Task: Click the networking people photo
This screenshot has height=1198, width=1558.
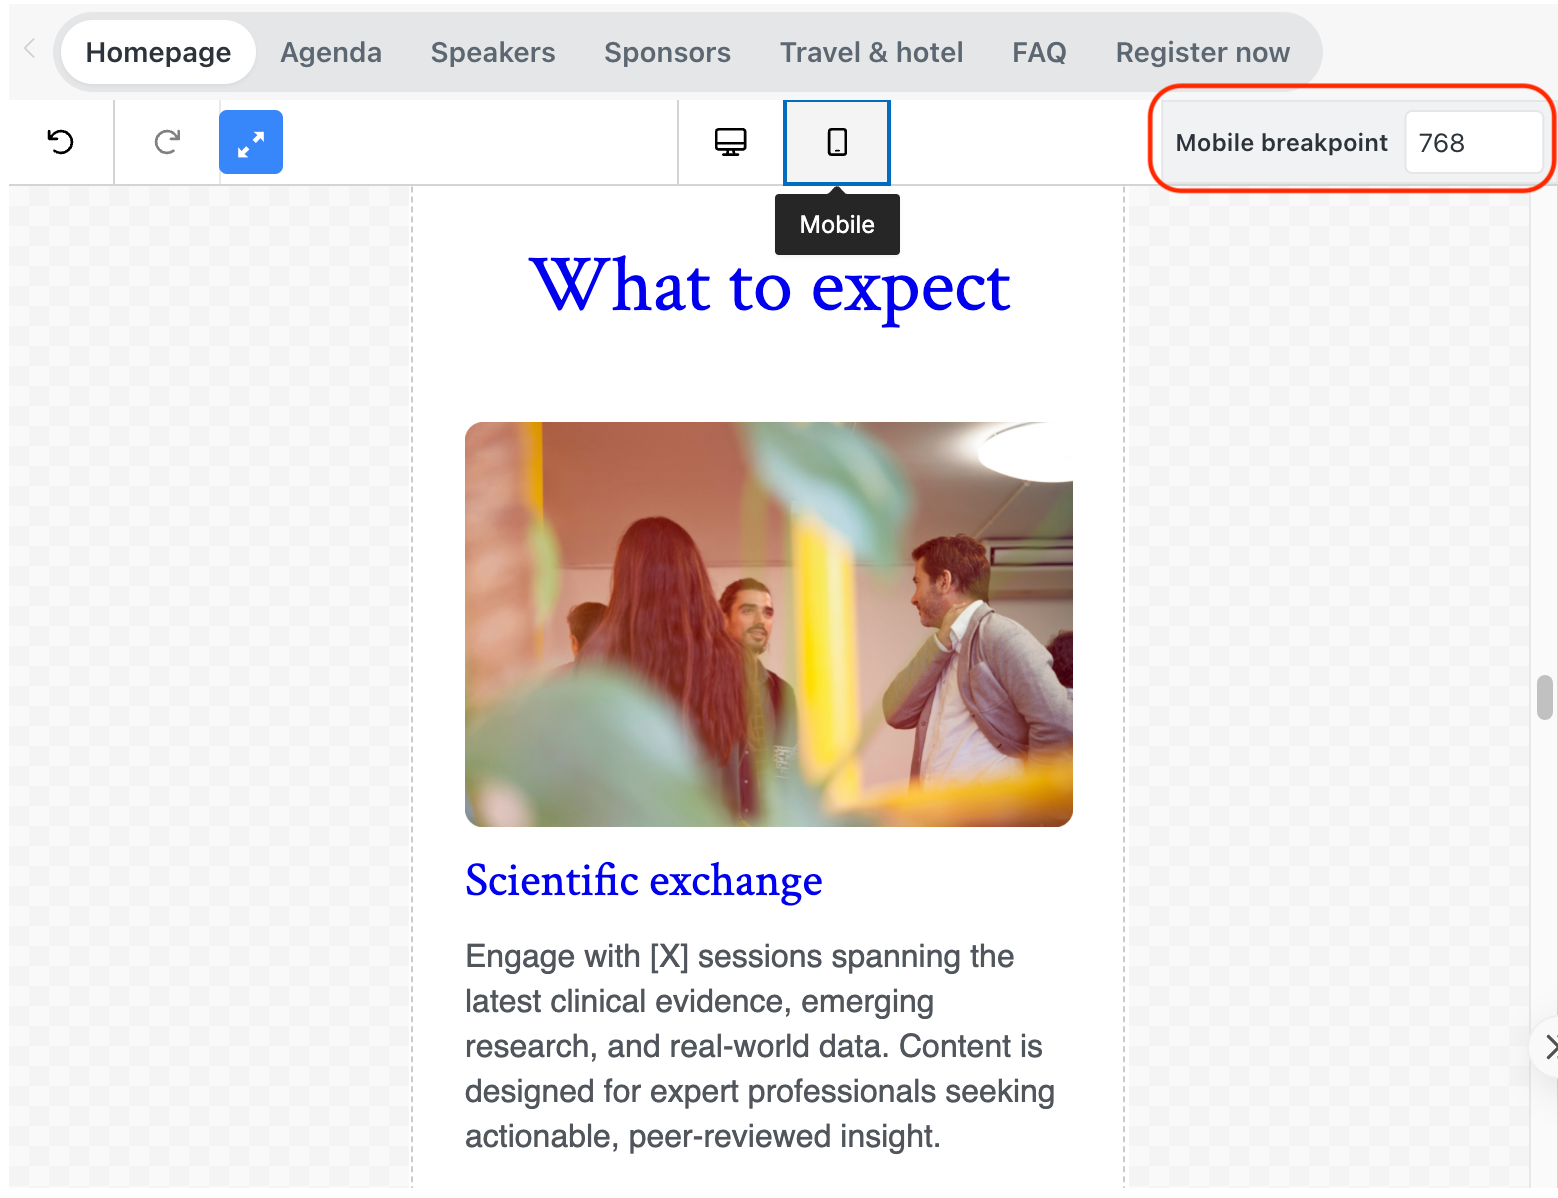Action: 769,624
